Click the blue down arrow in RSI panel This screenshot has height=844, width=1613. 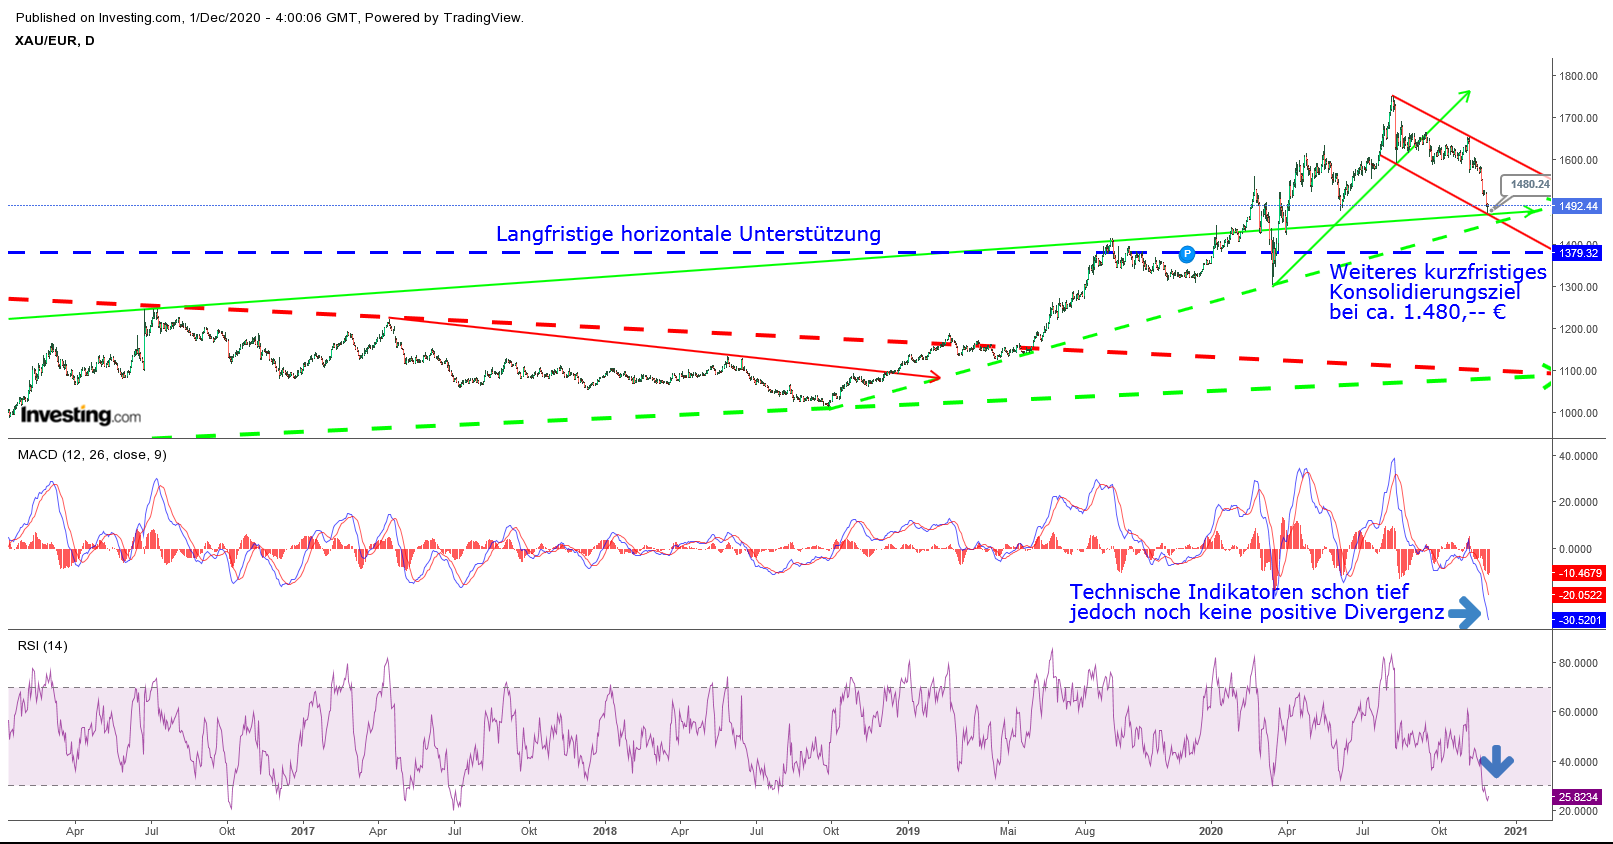1497,762
